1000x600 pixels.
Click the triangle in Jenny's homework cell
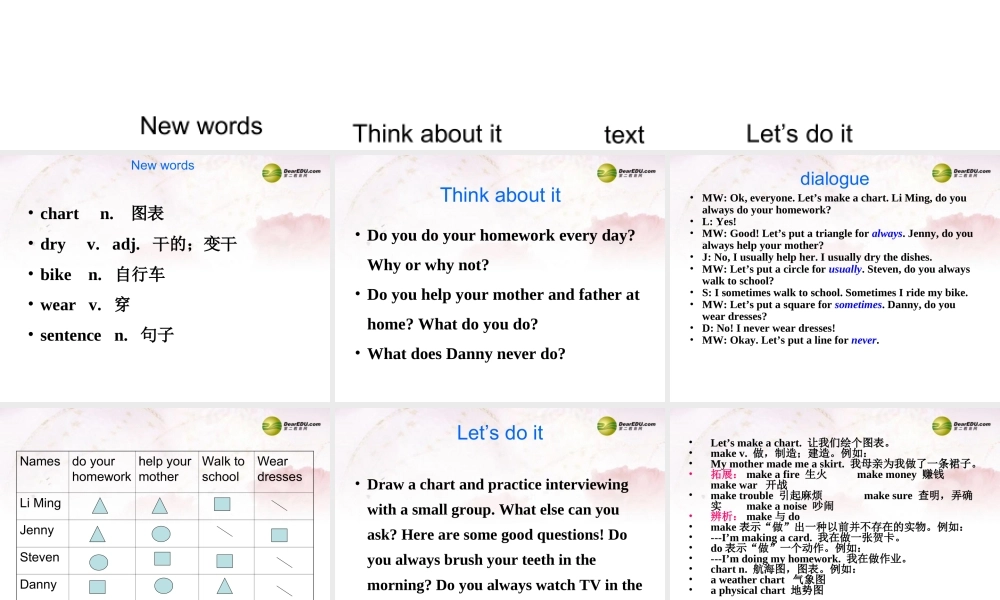tap(97, 534)
